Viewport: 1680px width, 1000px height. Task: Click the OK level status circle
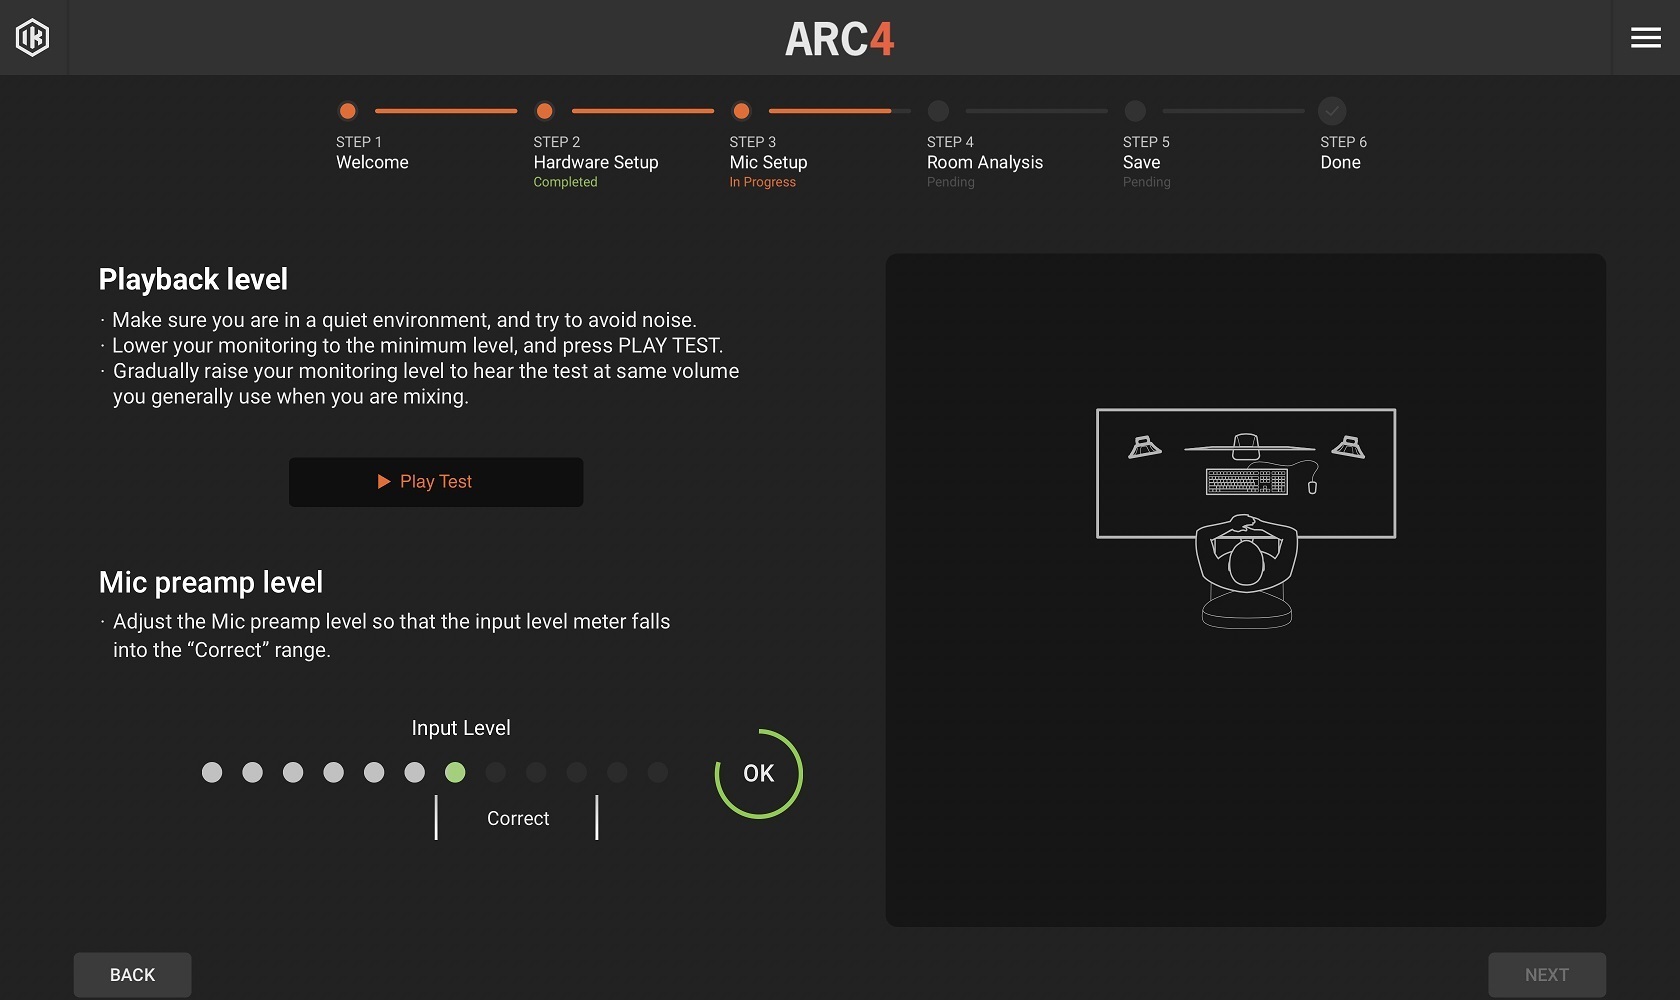[759, 774]
